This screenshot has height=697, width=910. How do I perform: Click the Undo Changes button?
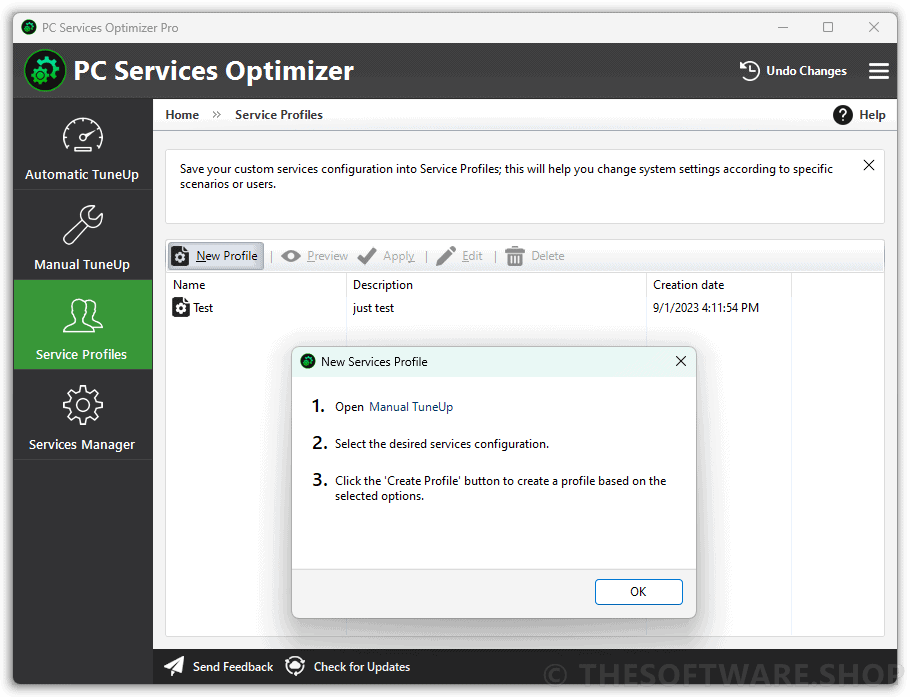click(x=793, y=71)
